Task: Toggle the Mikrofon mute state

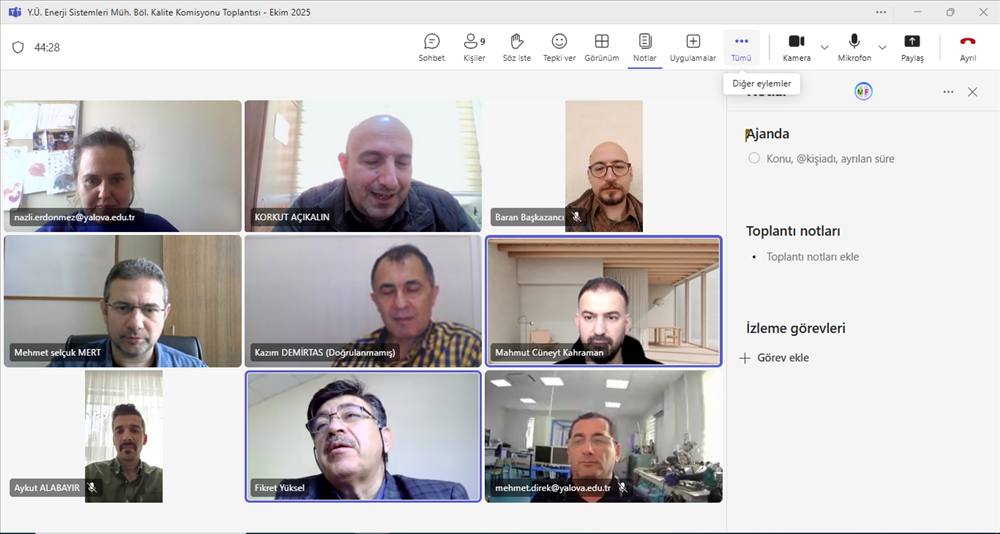Action: (854, 46)
